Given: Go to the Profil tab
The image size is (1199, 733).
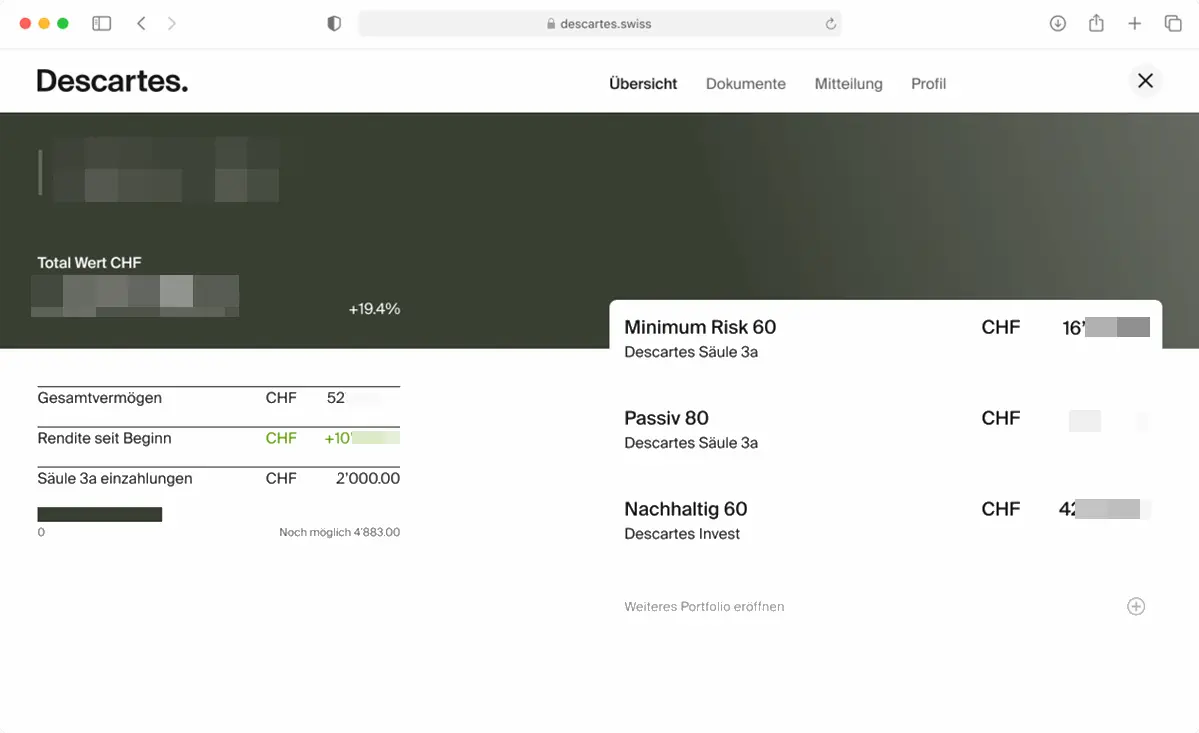Looking at the screenshot, I should [928, 84].
